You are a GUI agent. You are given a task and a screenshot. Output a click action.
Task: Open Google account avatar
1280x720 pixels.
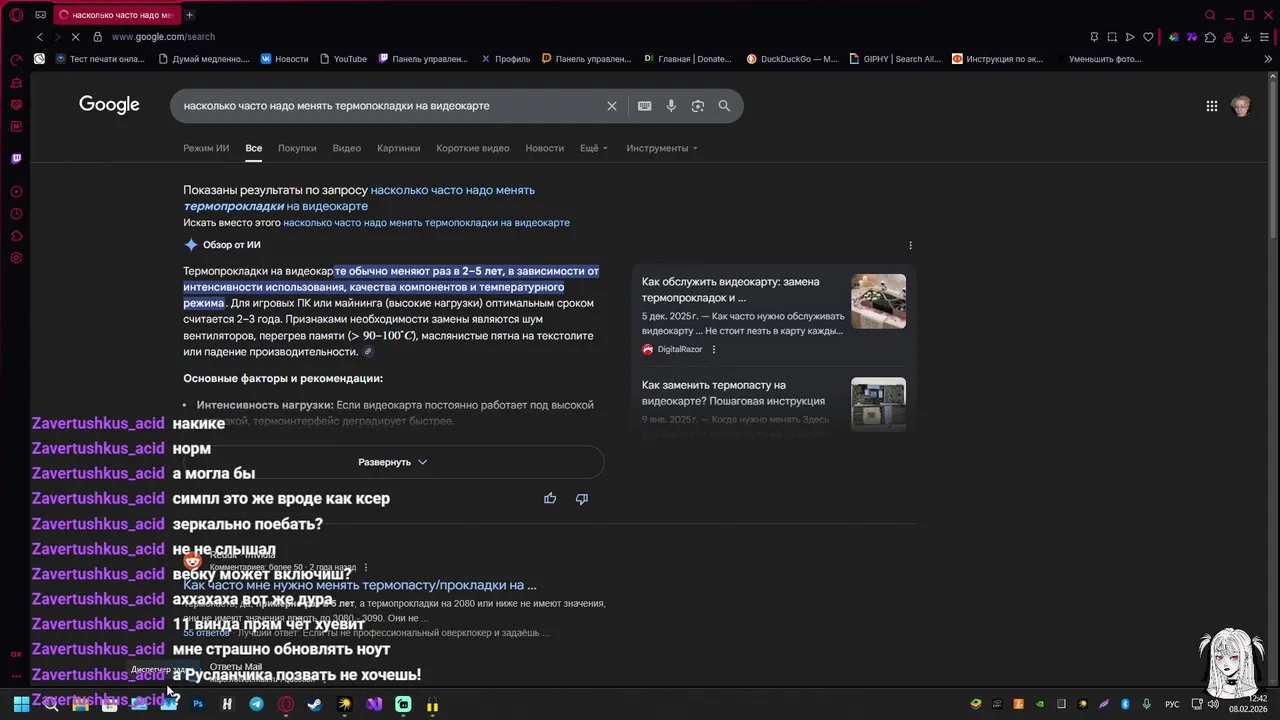pos(1241,106)
